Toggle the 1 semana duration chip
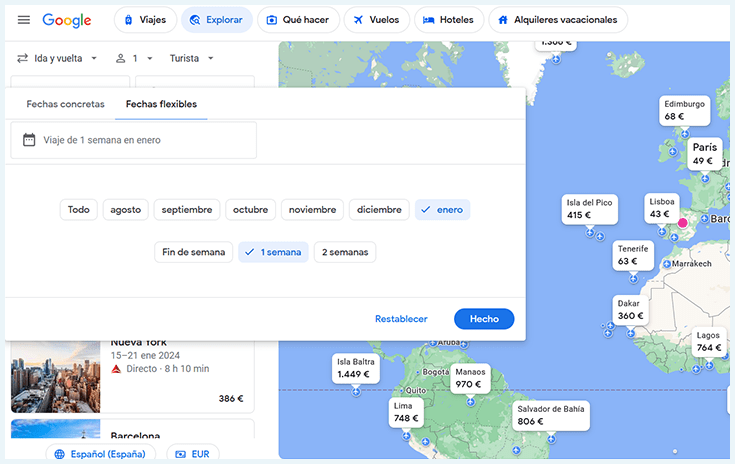 273,252
